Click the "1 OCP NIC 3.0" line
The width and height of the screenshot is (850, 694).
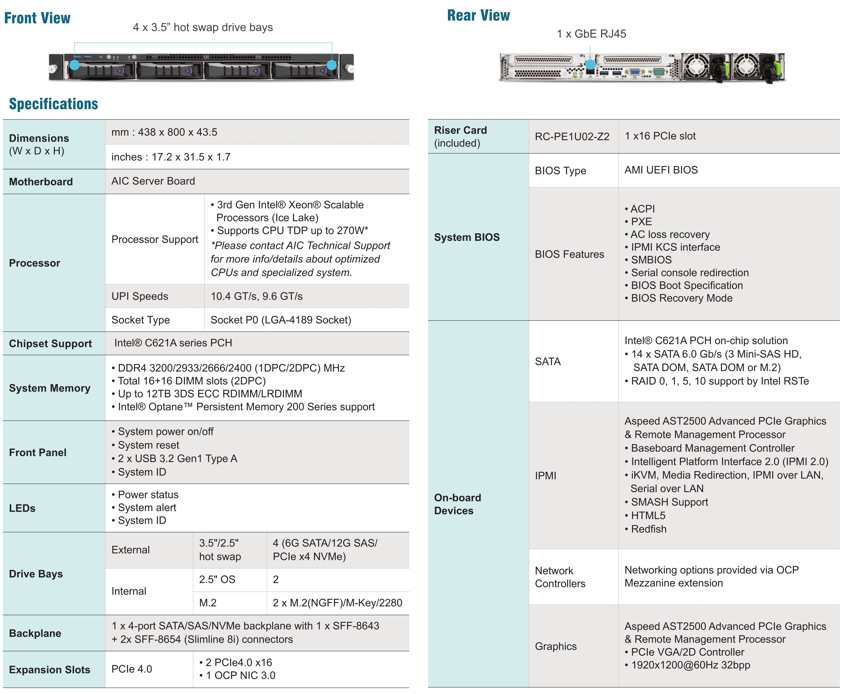(x=237, y=676)
